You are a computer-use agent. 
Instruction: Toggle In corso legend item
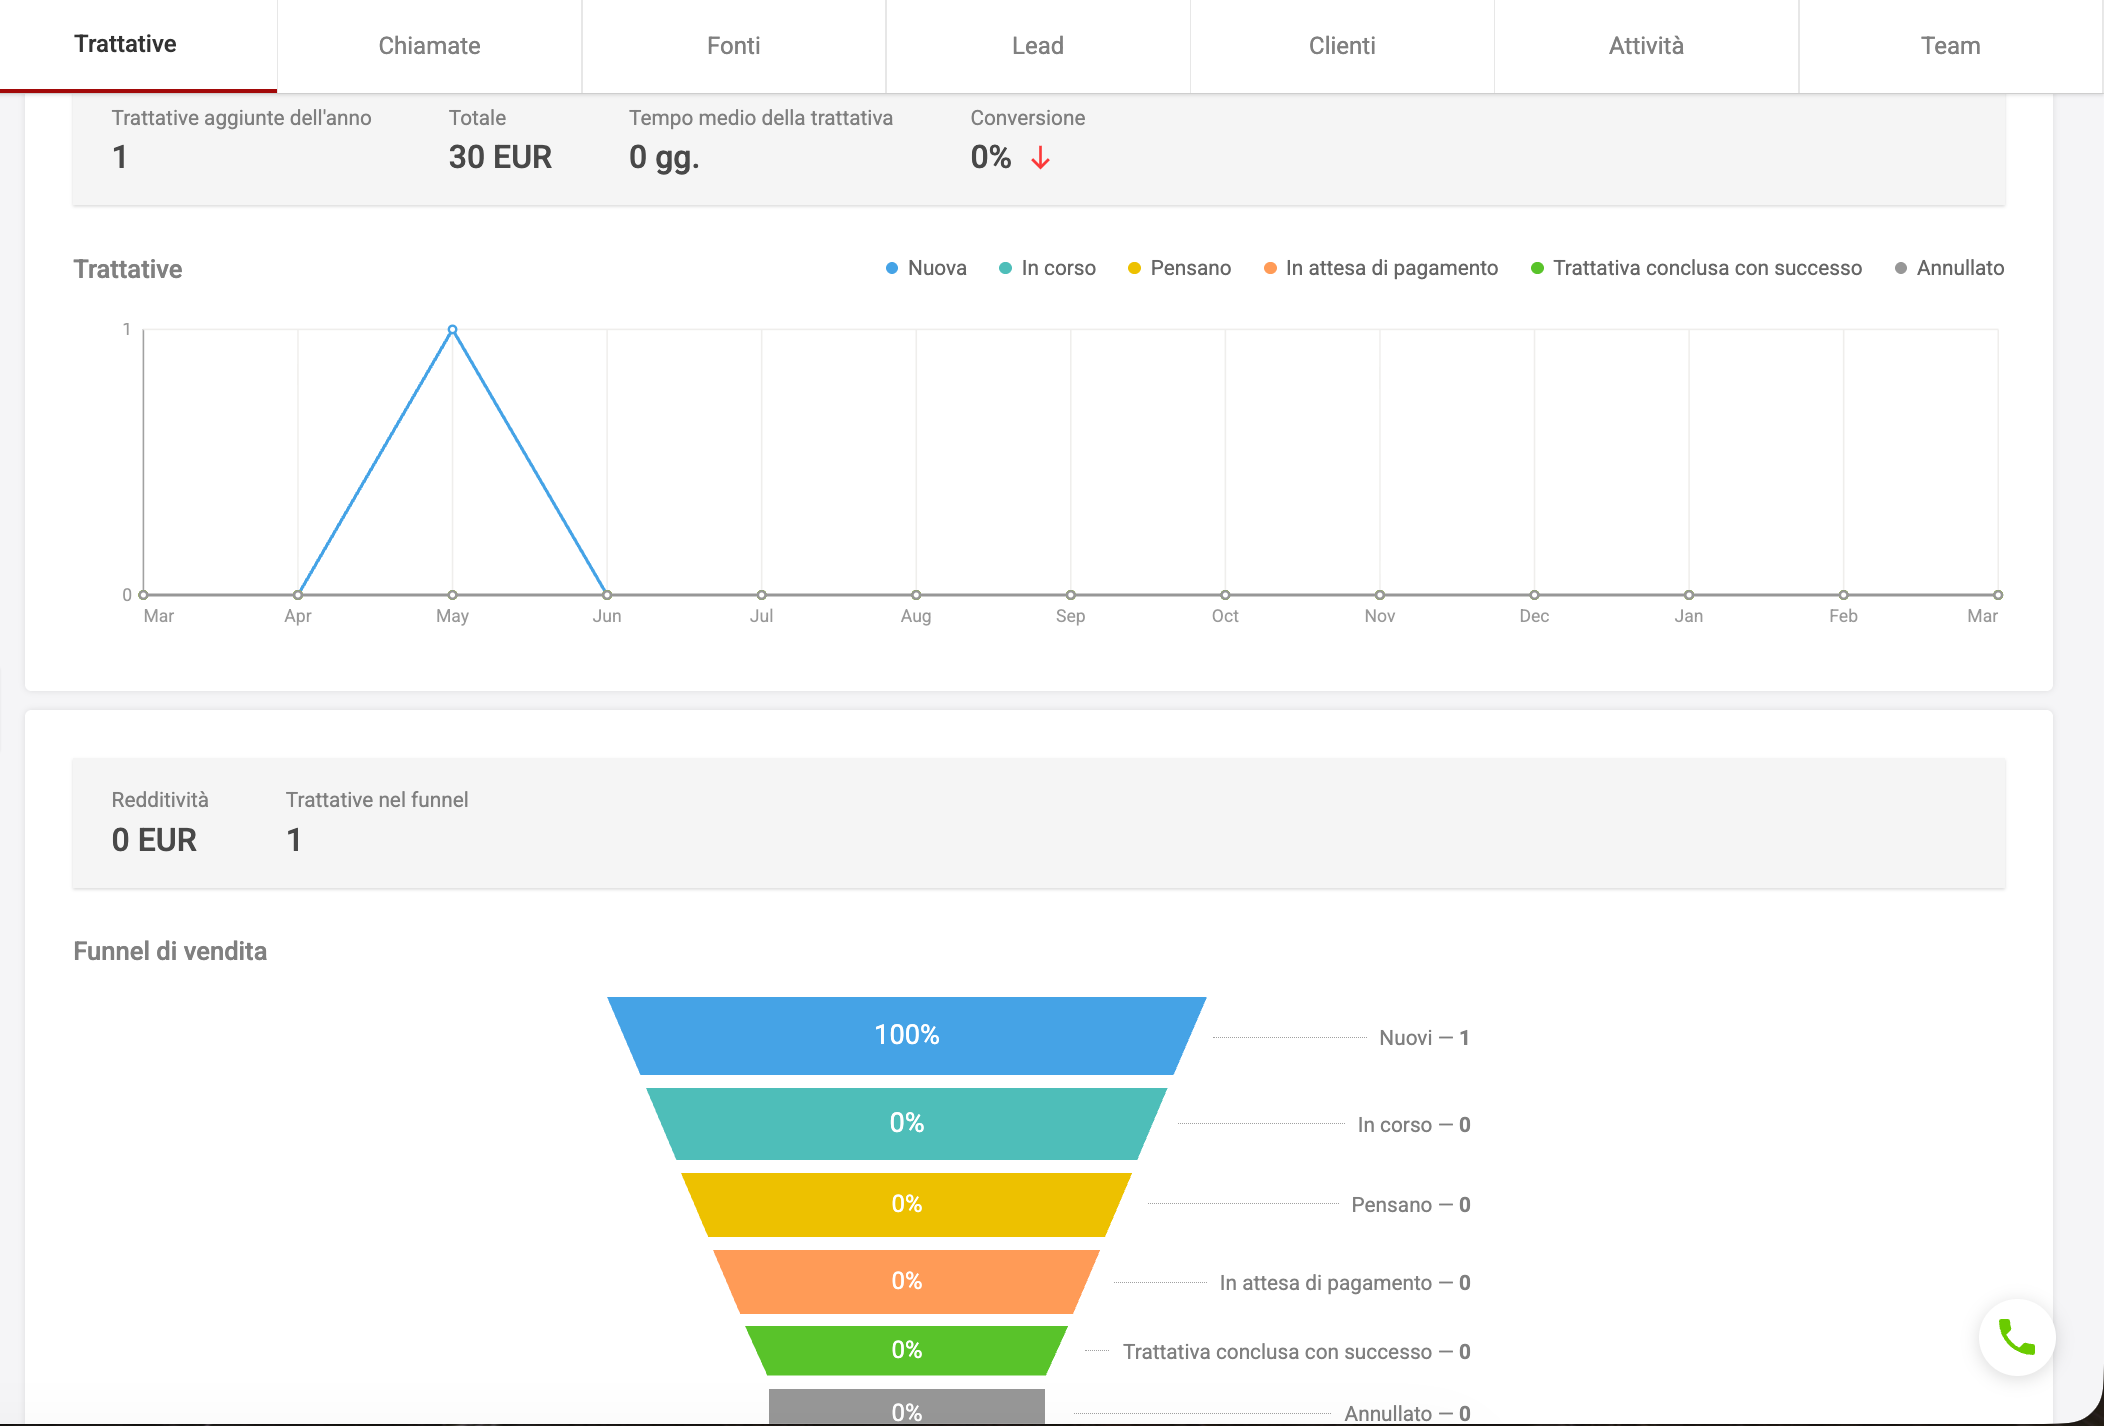point(1047,268)
